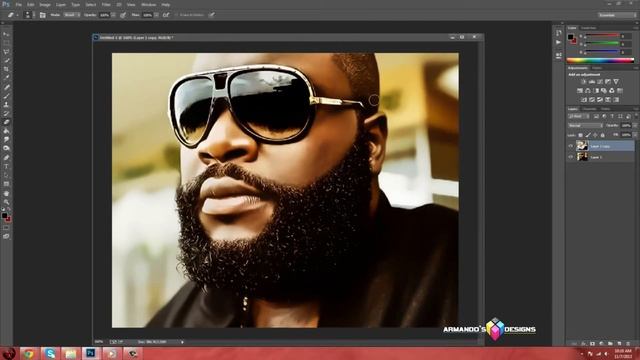Select the Healing Brush tool

(x=6, y=87)
